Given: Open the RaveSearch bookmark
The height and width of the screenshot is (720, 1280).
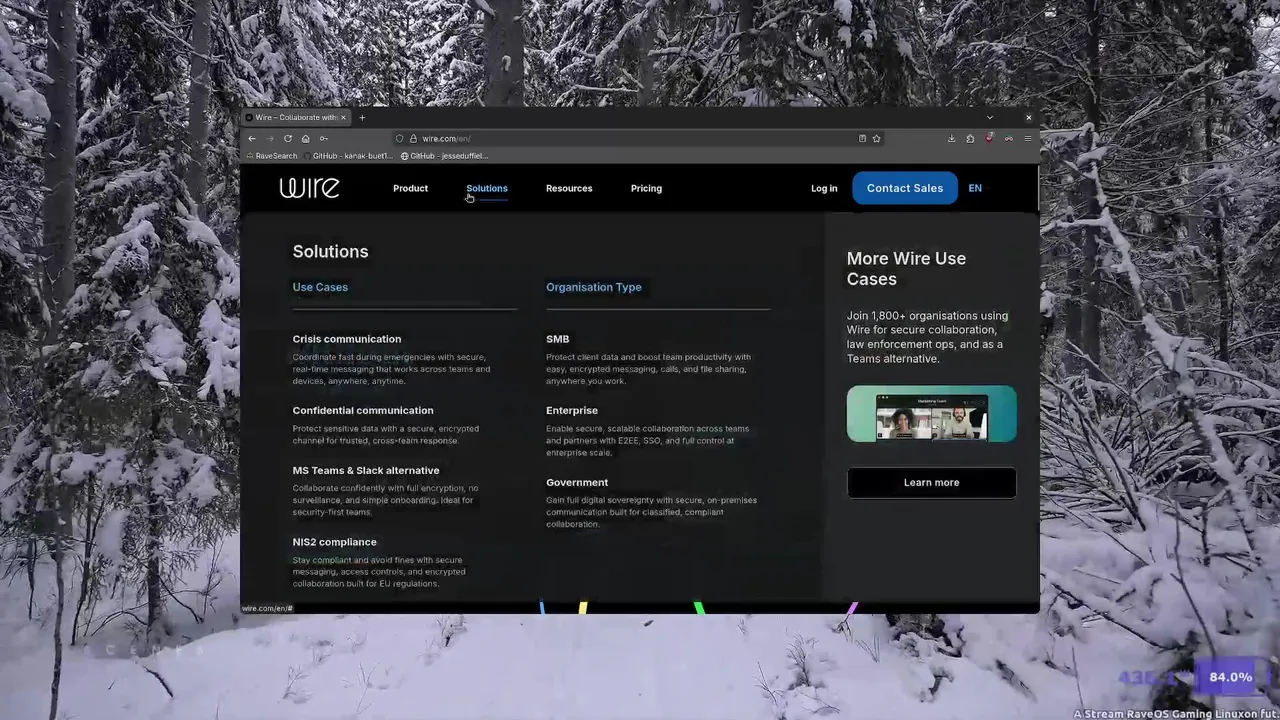Looking at the screenshot, I should pos(271,156).
